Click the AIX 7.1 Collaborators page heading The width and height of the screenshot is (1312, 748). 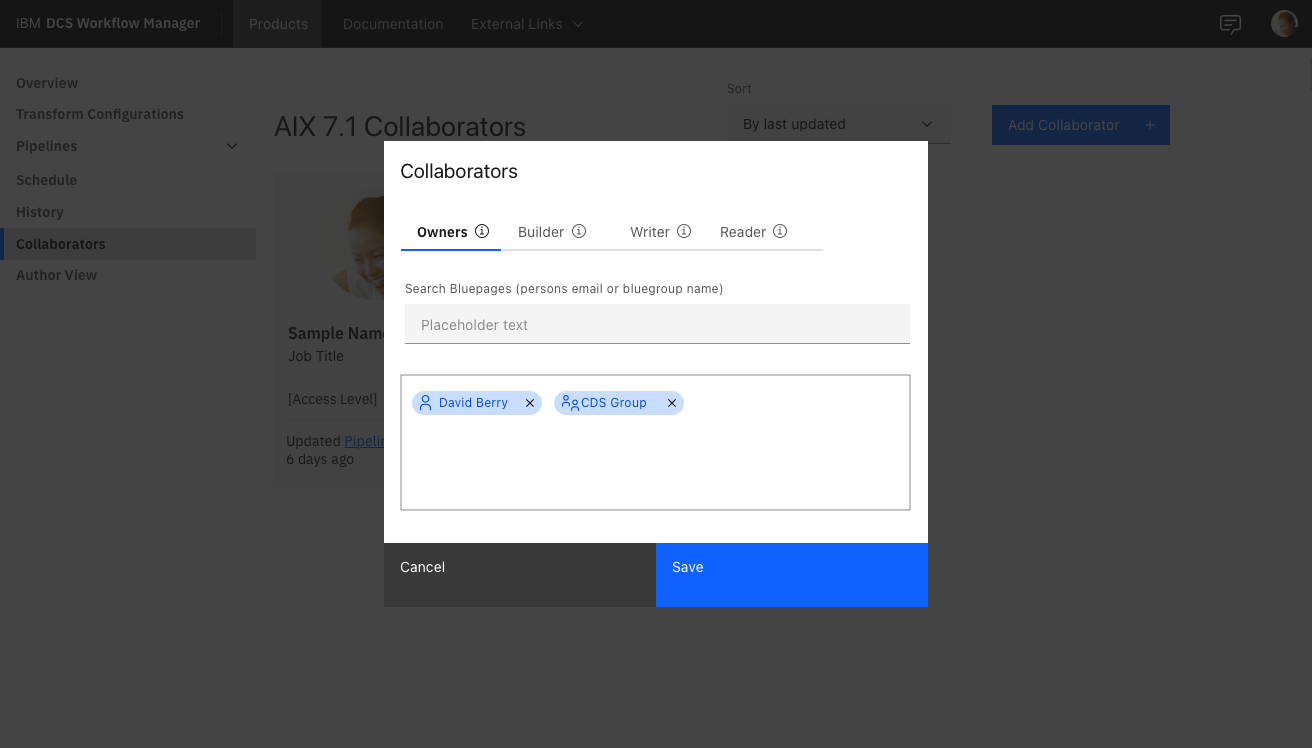(399, 127)
